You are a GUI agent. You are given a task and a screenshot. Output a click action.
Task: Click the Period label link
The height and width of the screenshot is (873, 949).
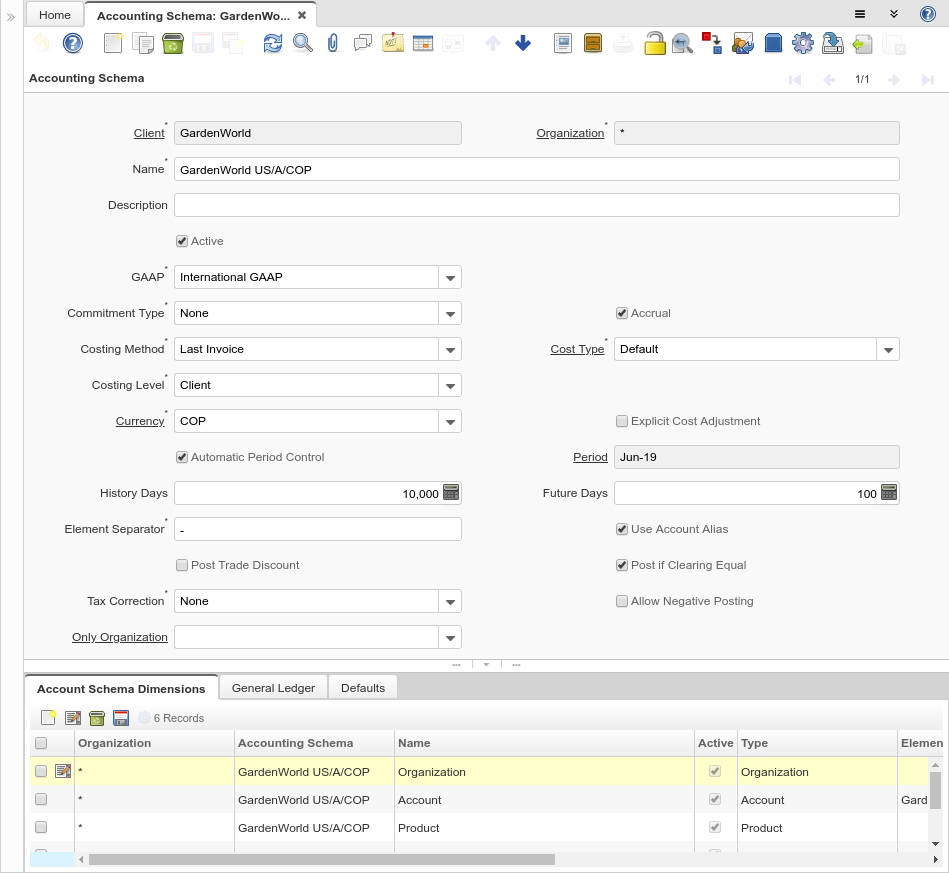[x=590, y=457]
